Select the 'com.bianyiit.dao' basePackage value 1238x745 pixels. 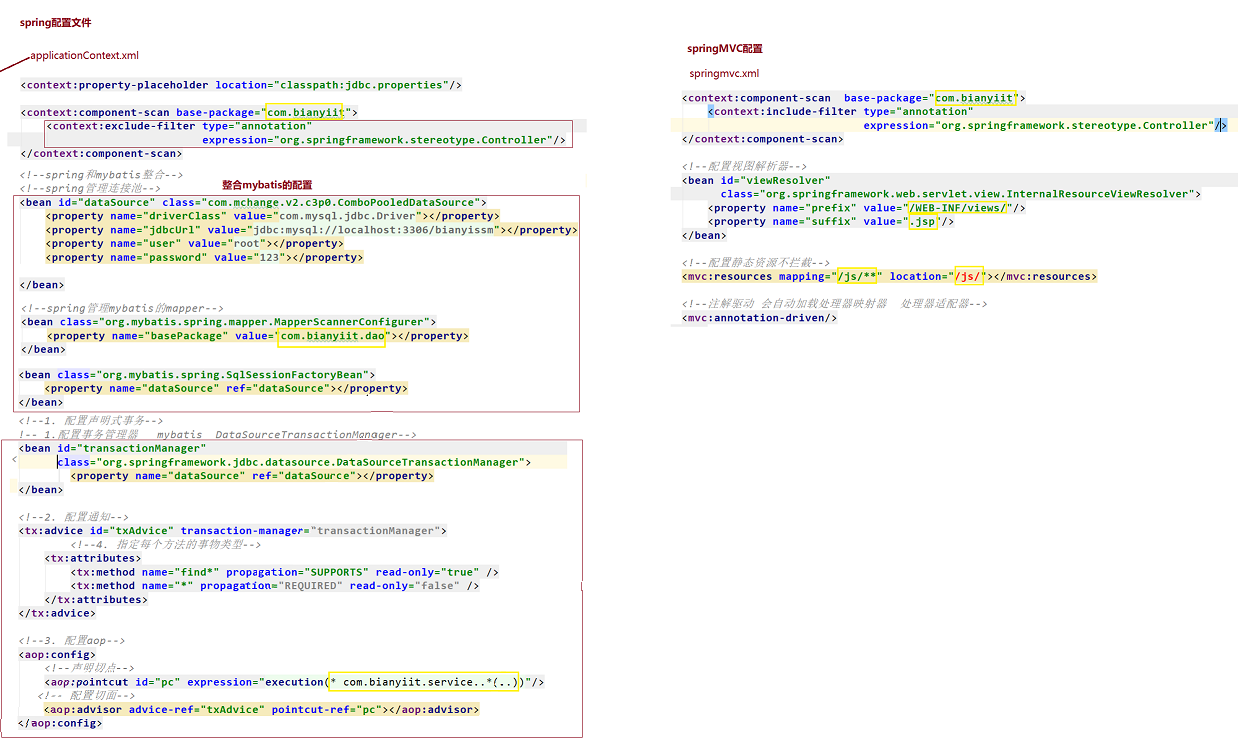332,337
